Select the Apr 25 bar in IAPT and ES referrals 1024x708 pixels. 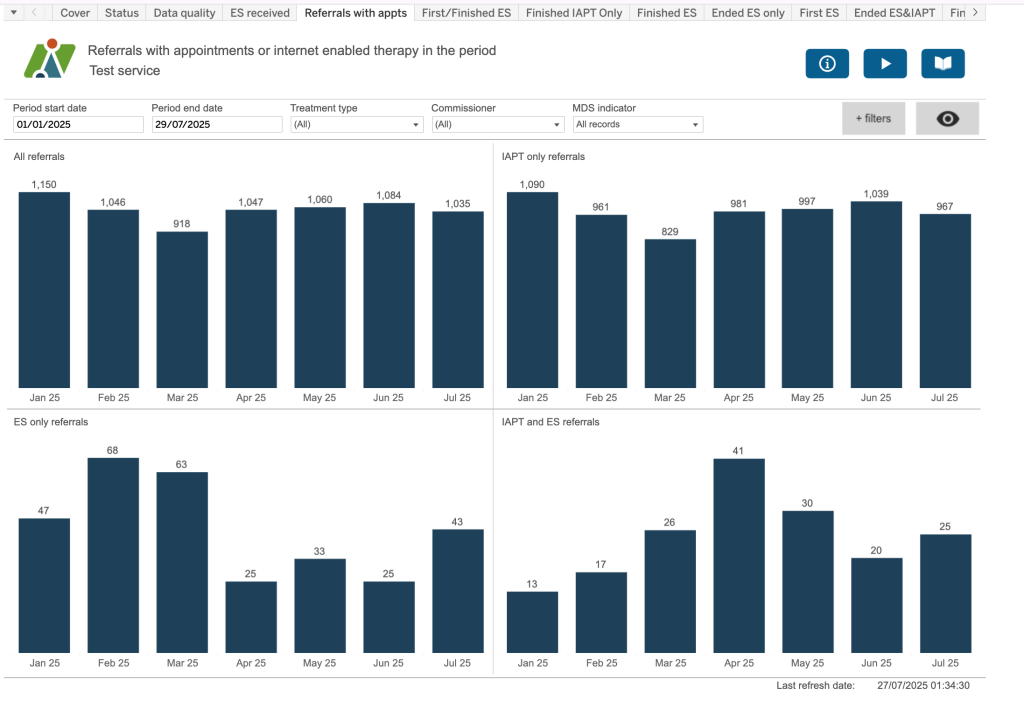click(x=739, y=555)
